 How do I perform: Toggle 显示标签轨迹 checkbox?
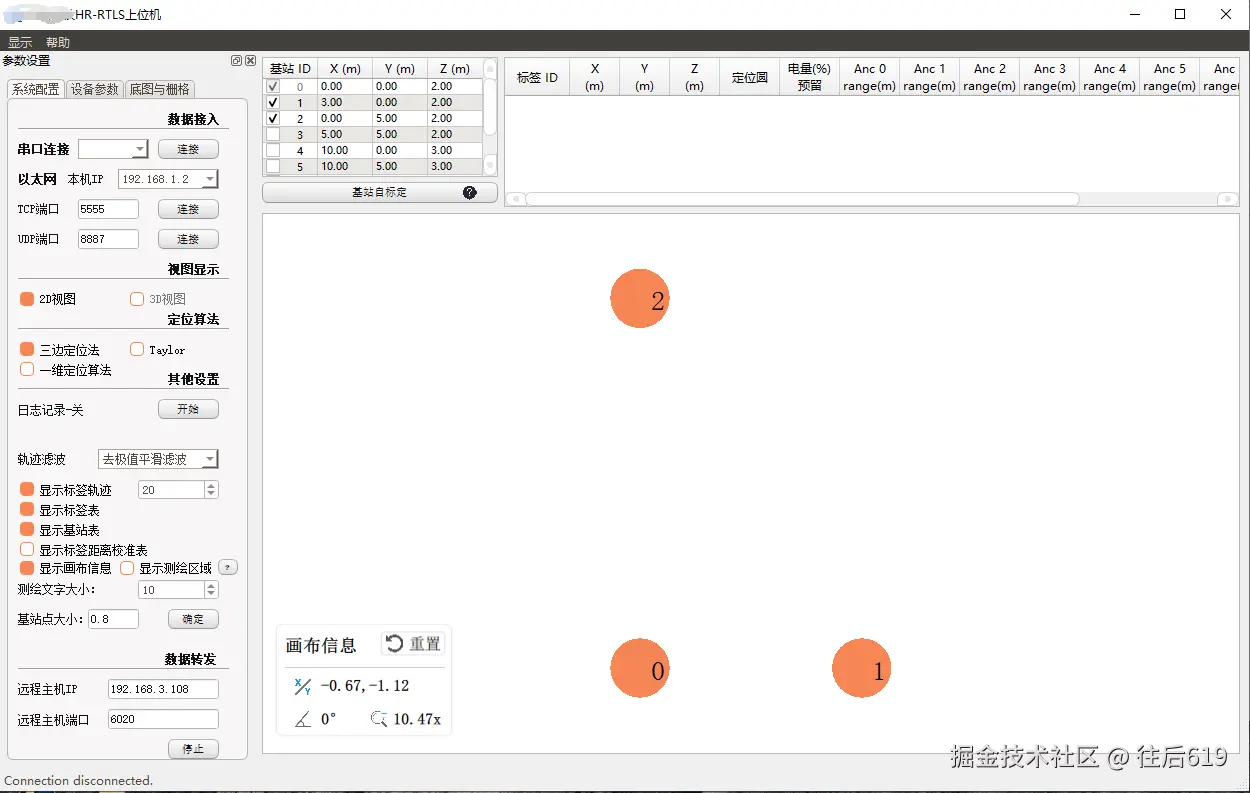27,490
